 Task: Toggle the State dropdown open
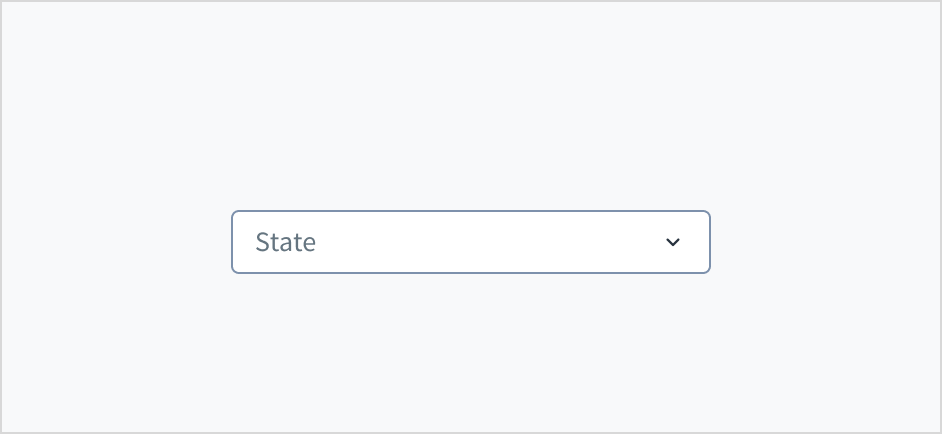[470, 242]
